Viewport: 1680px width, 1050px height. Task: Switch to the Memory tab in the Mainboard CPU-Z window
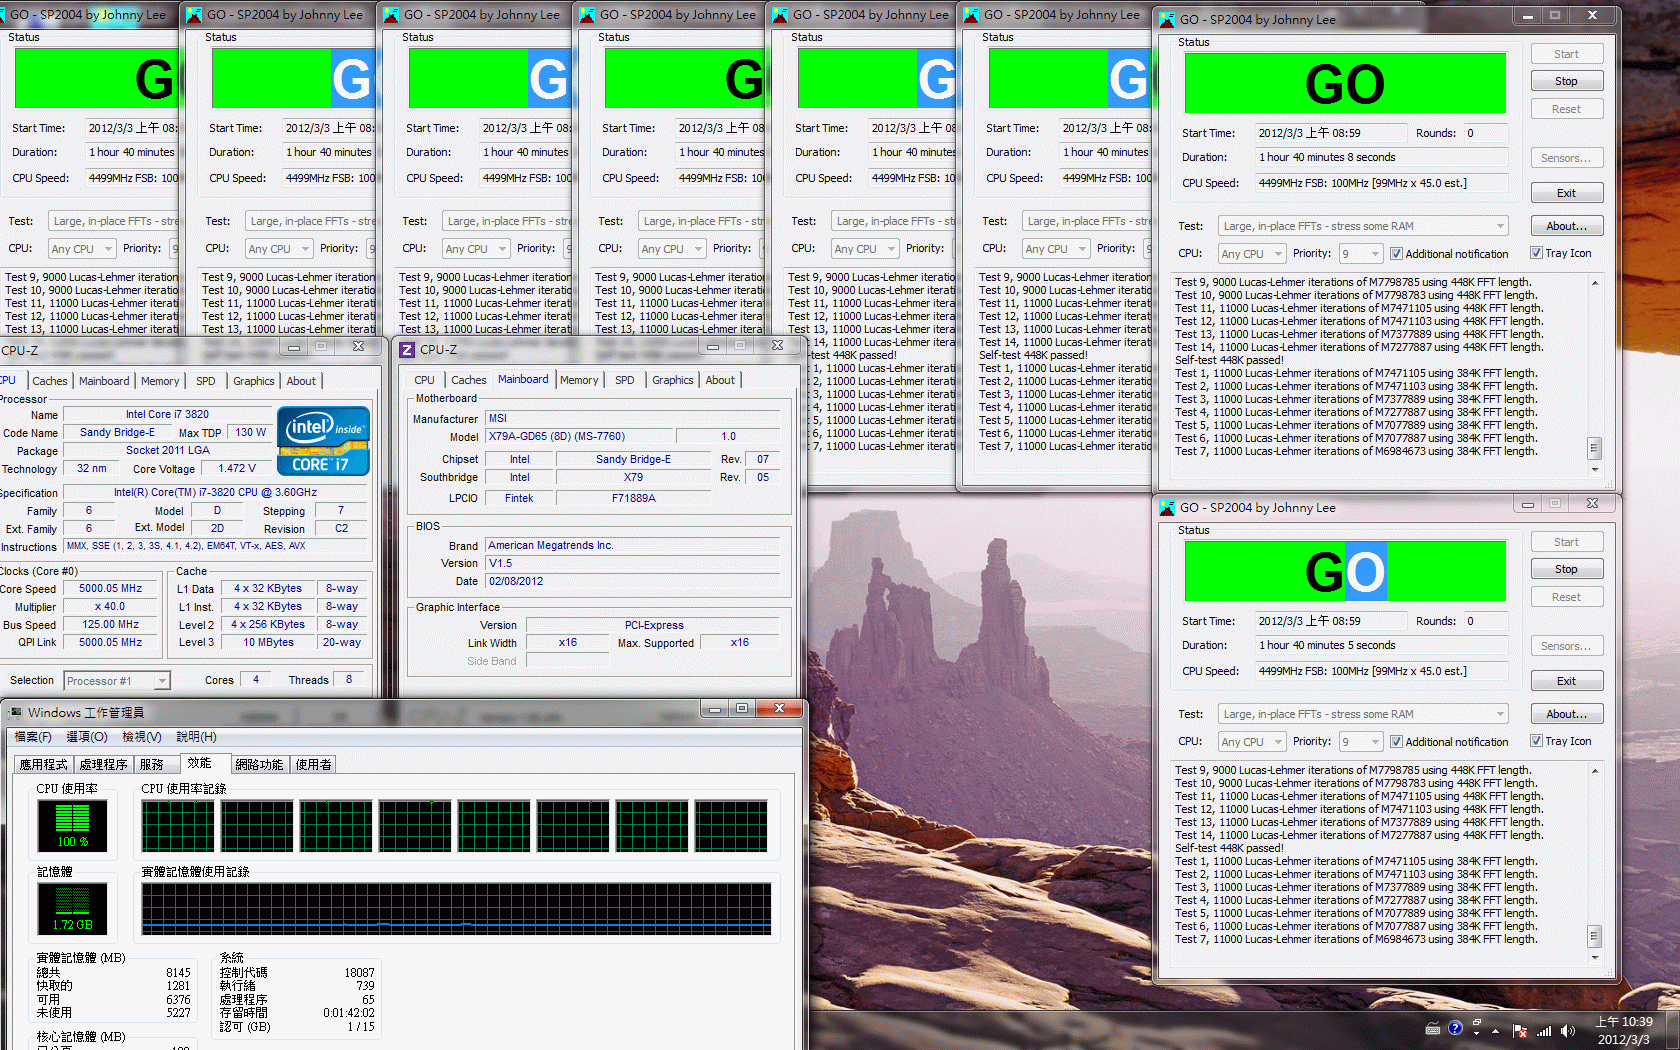[x=579, y=380]
